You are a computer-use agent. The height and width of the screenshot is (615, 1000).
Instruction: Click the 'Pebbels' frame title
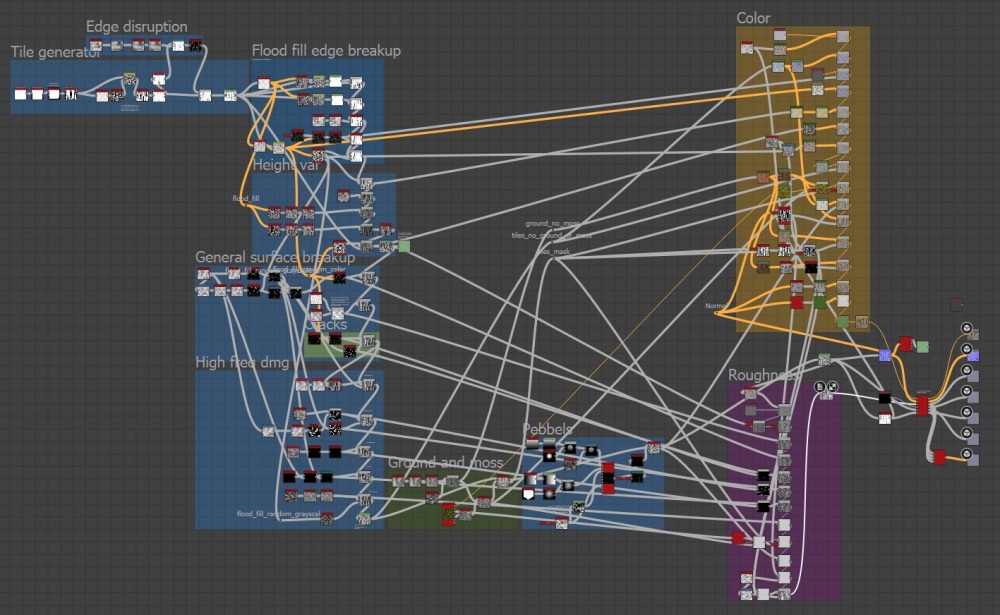click(x=547, y=429)
